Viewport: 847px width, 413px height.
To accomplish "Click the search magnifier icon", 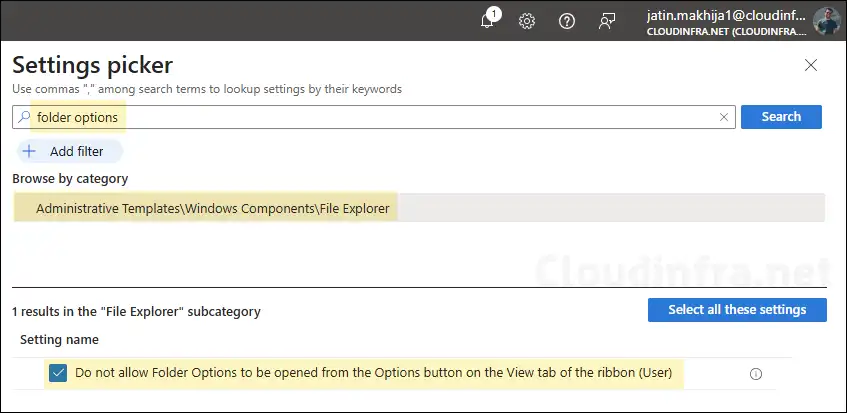I will tap(23, 117).
